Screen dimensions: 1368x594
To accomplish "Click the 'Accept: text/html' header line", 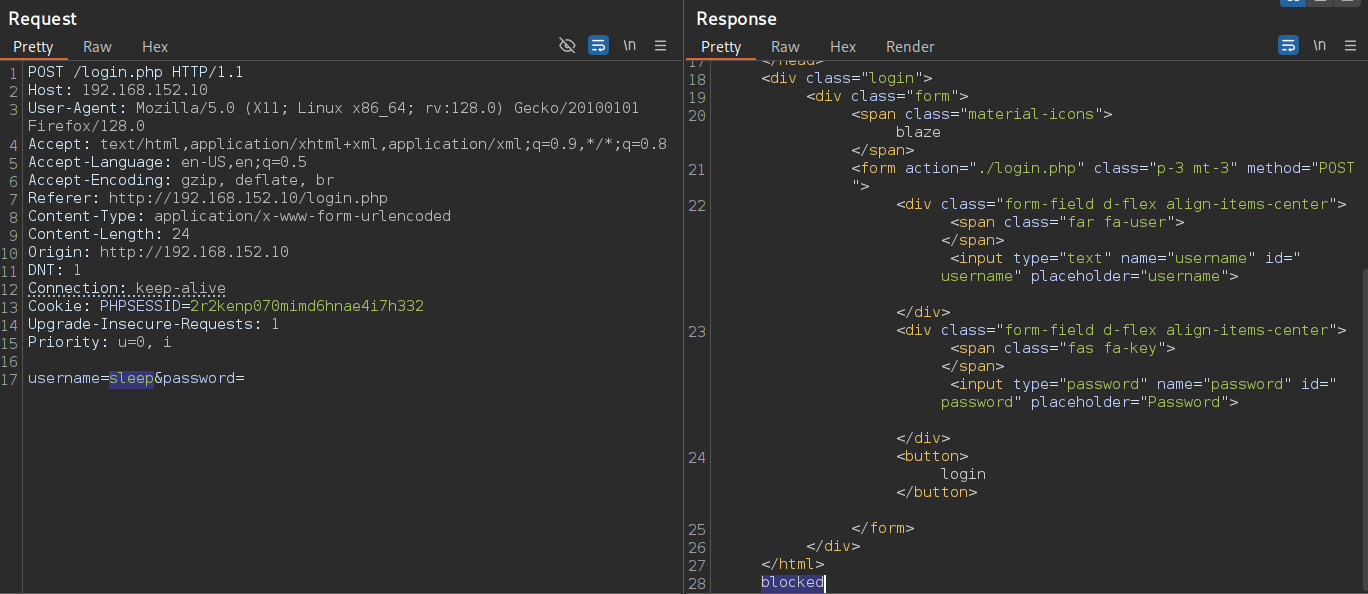I will [347, 144].
